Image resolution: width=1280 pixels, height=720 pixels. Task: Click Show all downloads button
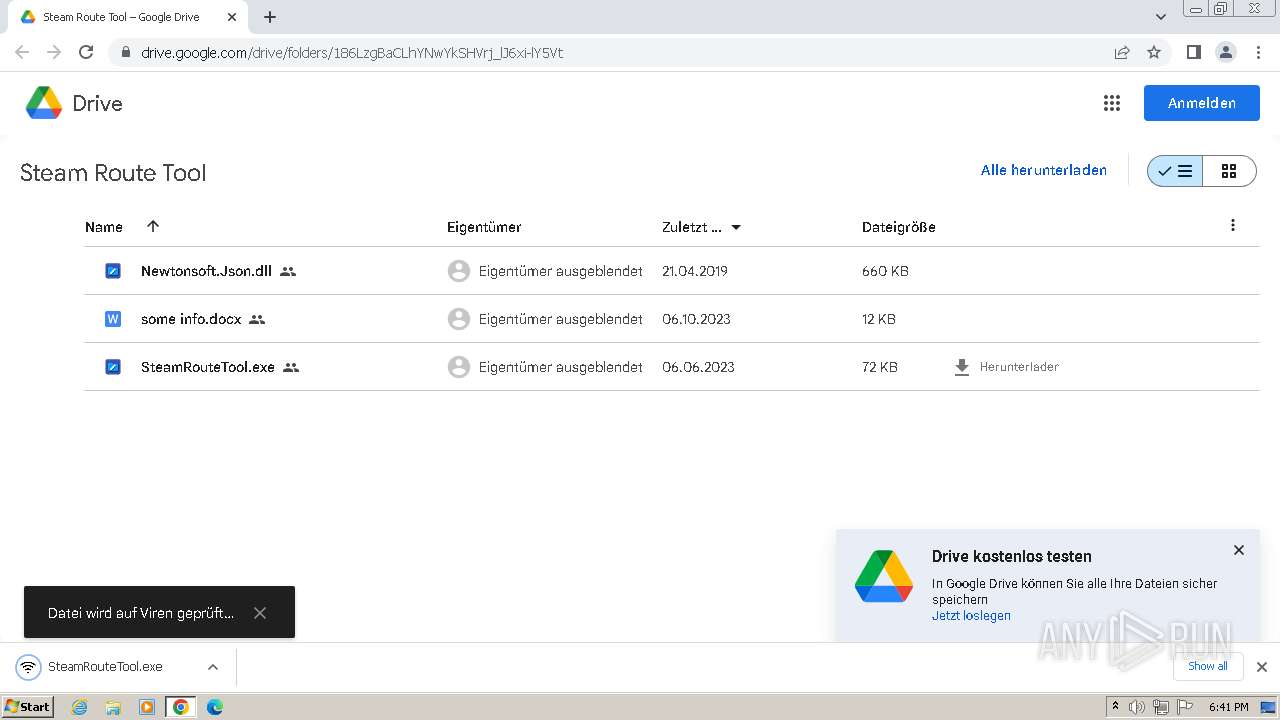[1208, 666]
